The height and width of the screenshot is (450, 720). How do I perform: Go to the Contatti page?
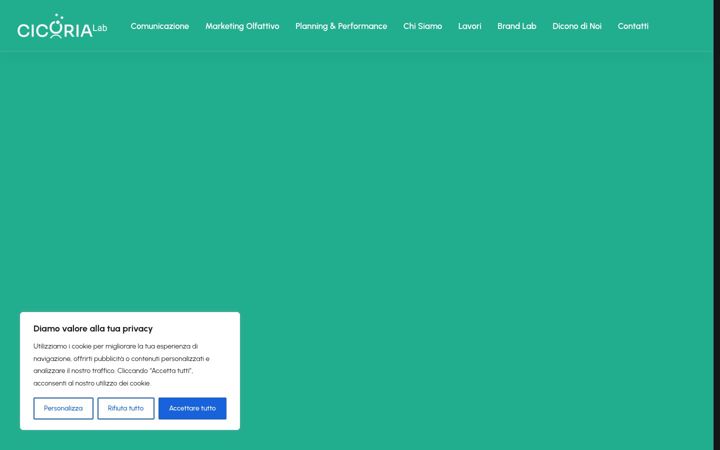point(633,26)
